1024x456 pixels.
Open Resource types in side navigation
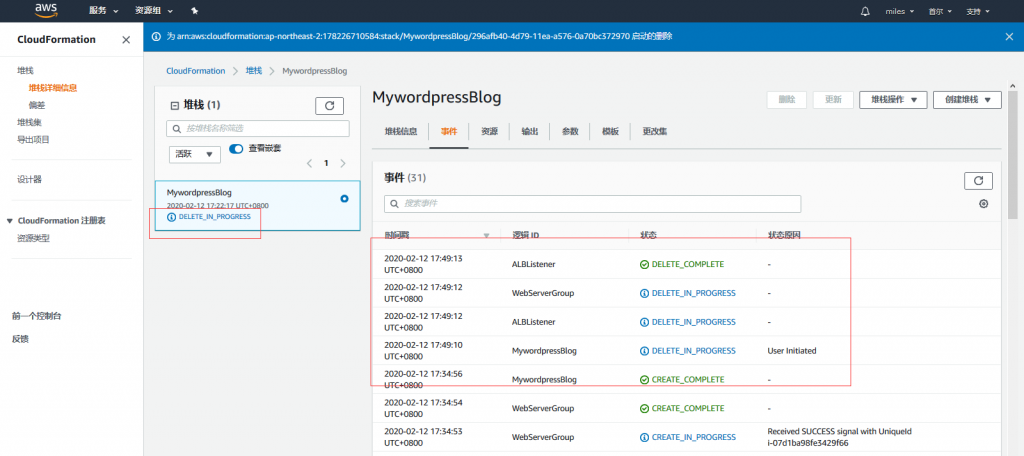coord(33,238)
